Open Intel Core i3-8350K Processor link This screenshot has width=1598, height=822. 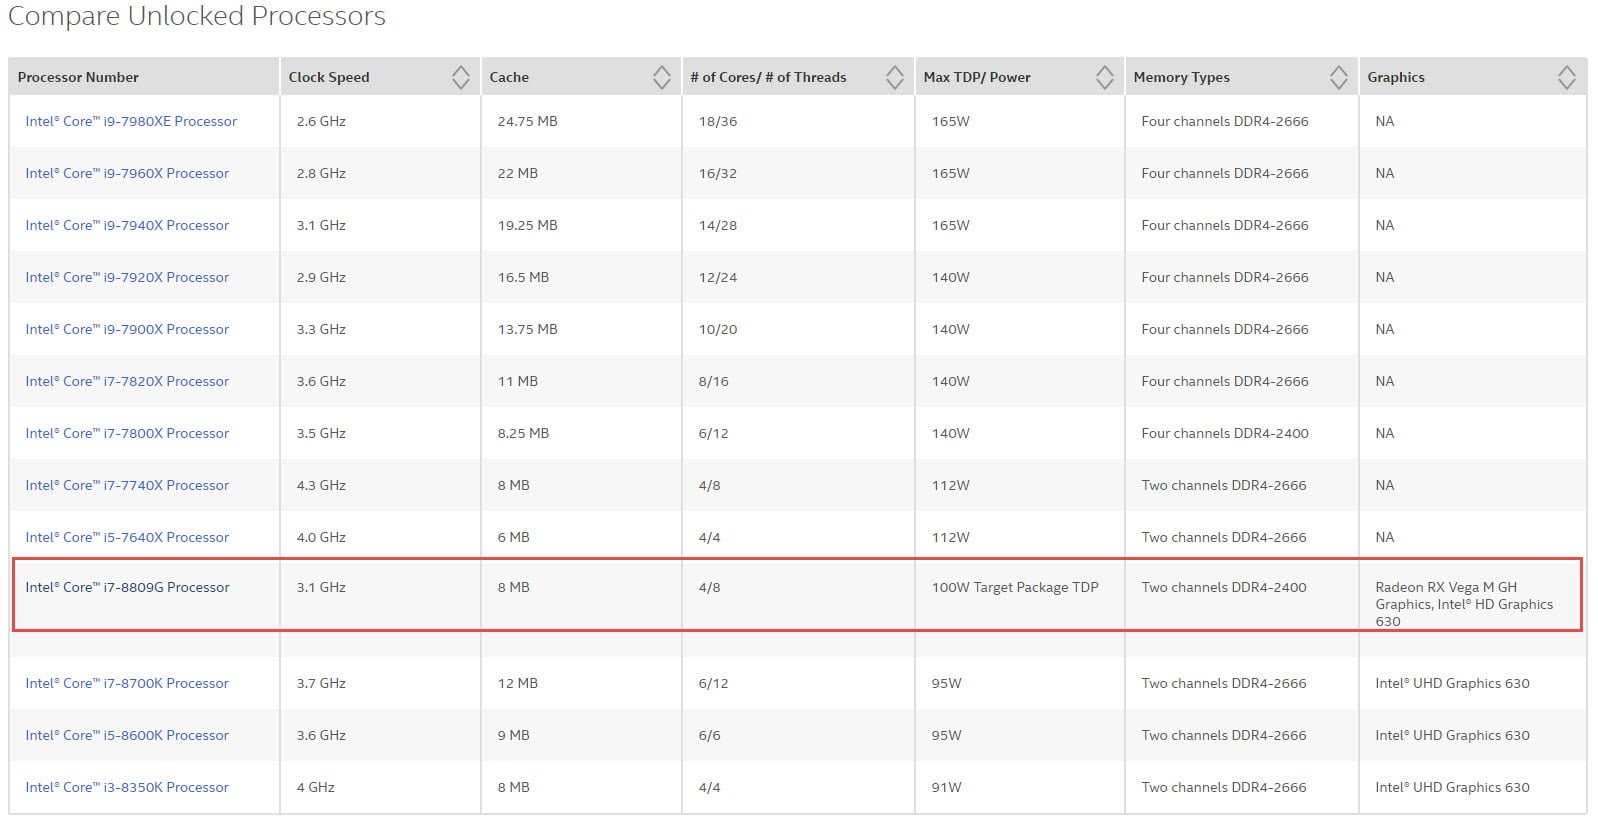(x=127, y=787)
